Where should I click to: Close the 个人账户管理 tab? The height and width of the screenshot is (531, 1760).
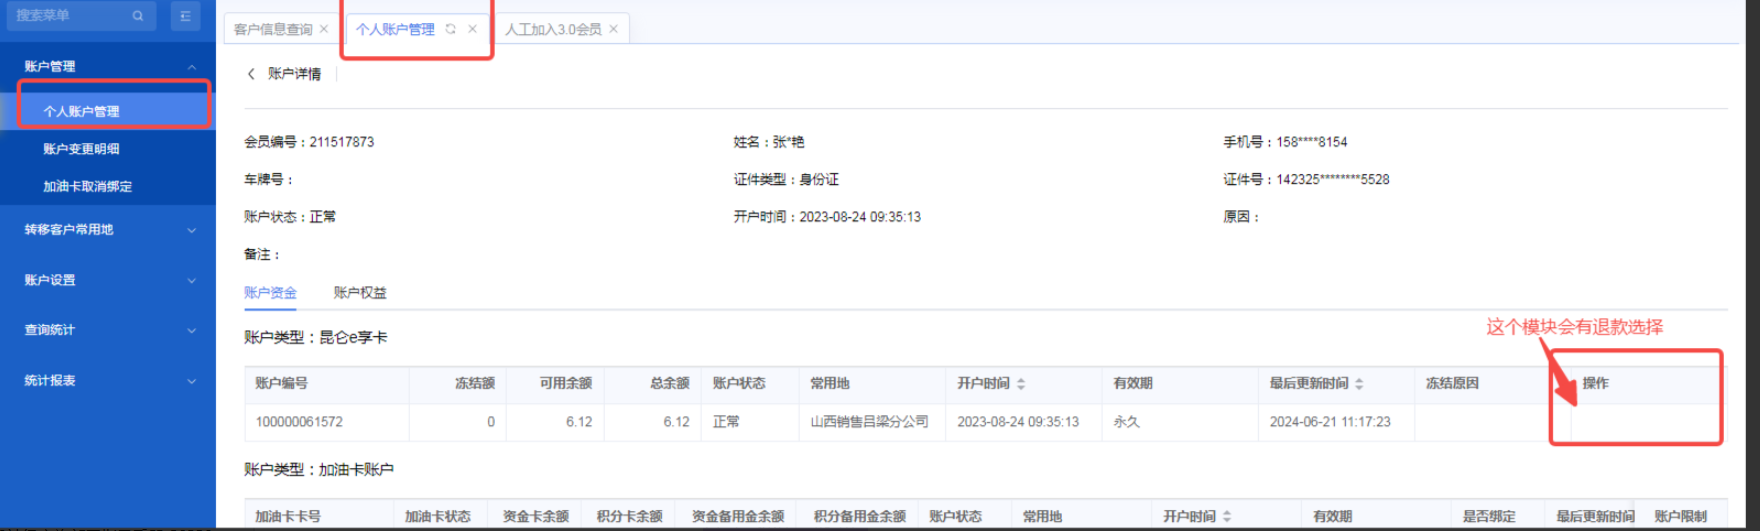[472, 29]
